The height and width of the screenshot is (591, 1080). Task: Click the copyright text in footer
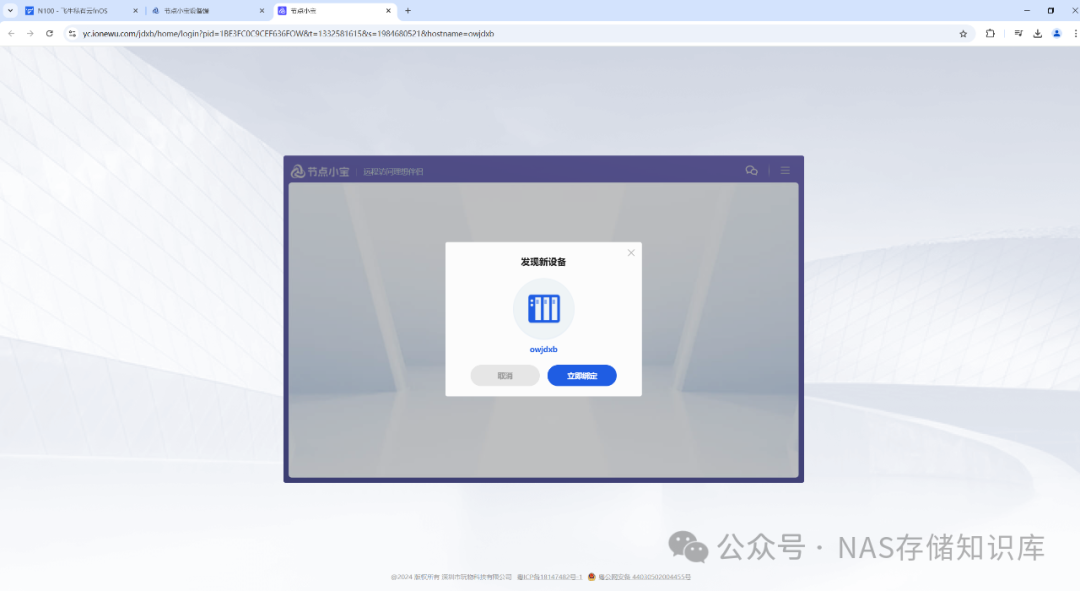coord(451,577)
